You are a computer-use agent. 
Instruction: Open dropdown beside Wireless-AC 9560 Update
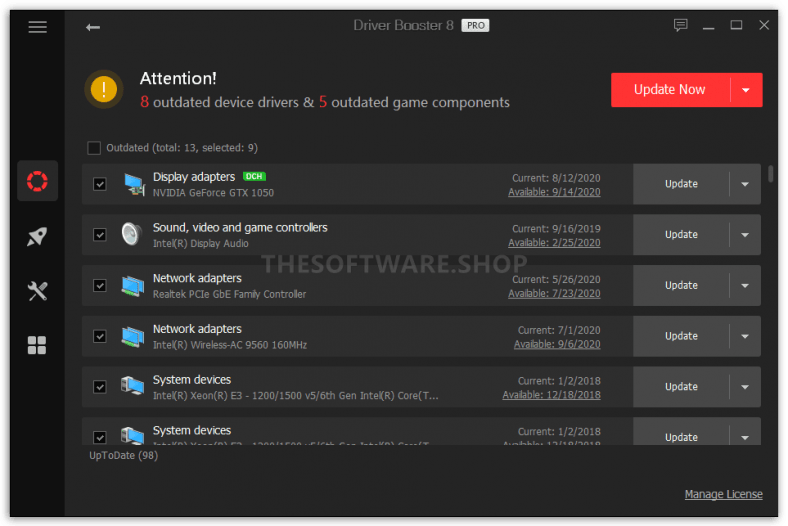[x=745, y=336]
